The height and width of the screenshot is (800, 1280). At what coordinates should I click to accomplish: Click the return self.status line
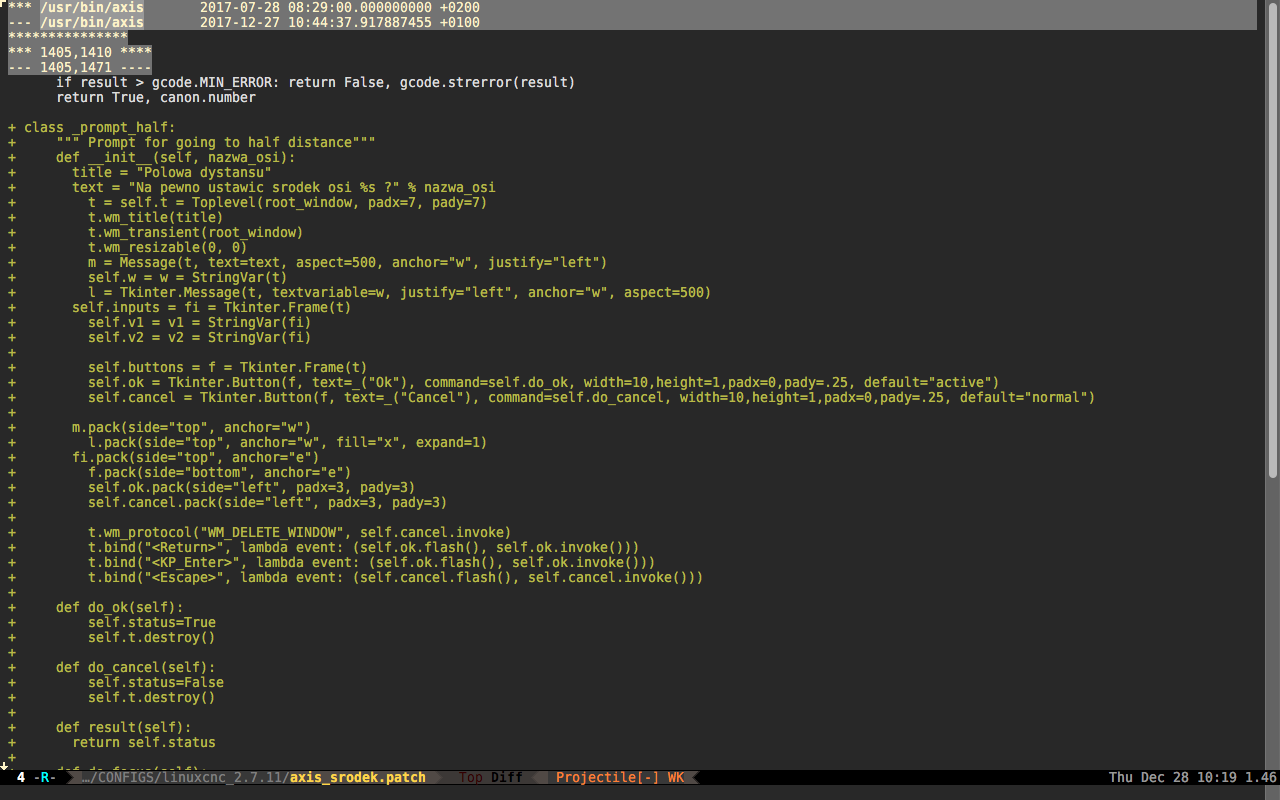click(x=144, y=742)
